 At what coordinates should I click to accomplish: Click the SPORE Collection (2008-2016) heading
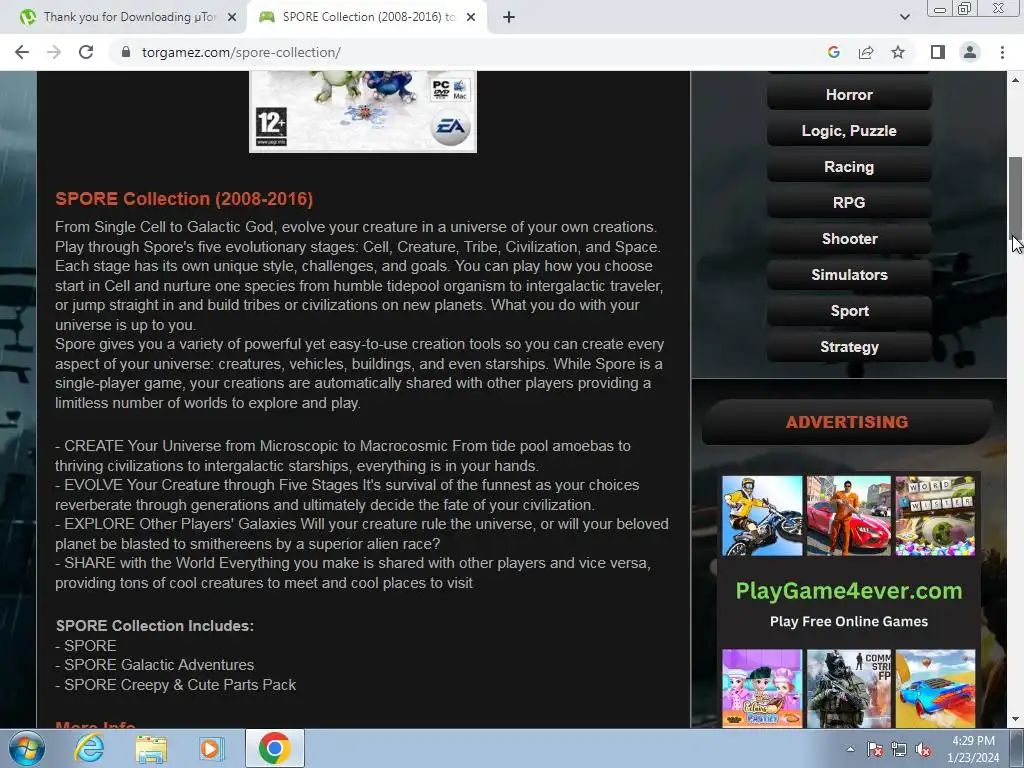tap(184, 199)
